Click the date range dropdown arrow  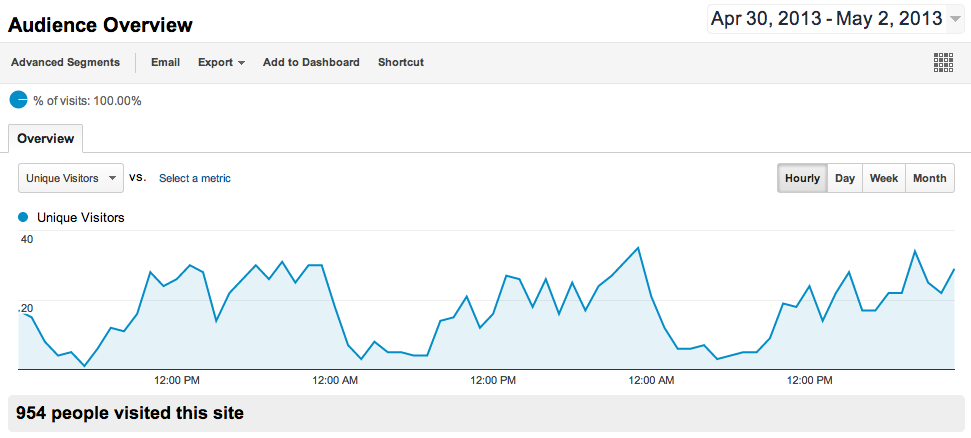pos(954,20)
